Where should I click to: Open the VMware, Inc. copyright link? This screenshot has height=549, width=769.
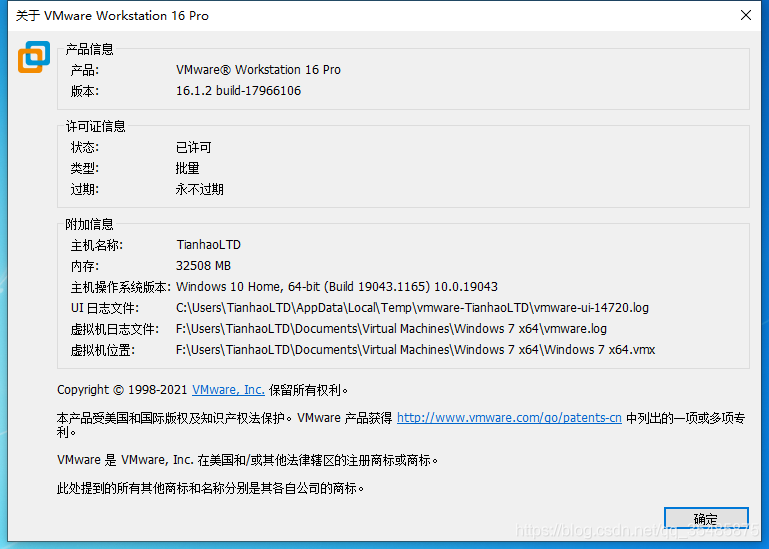[x=228, y=390]
